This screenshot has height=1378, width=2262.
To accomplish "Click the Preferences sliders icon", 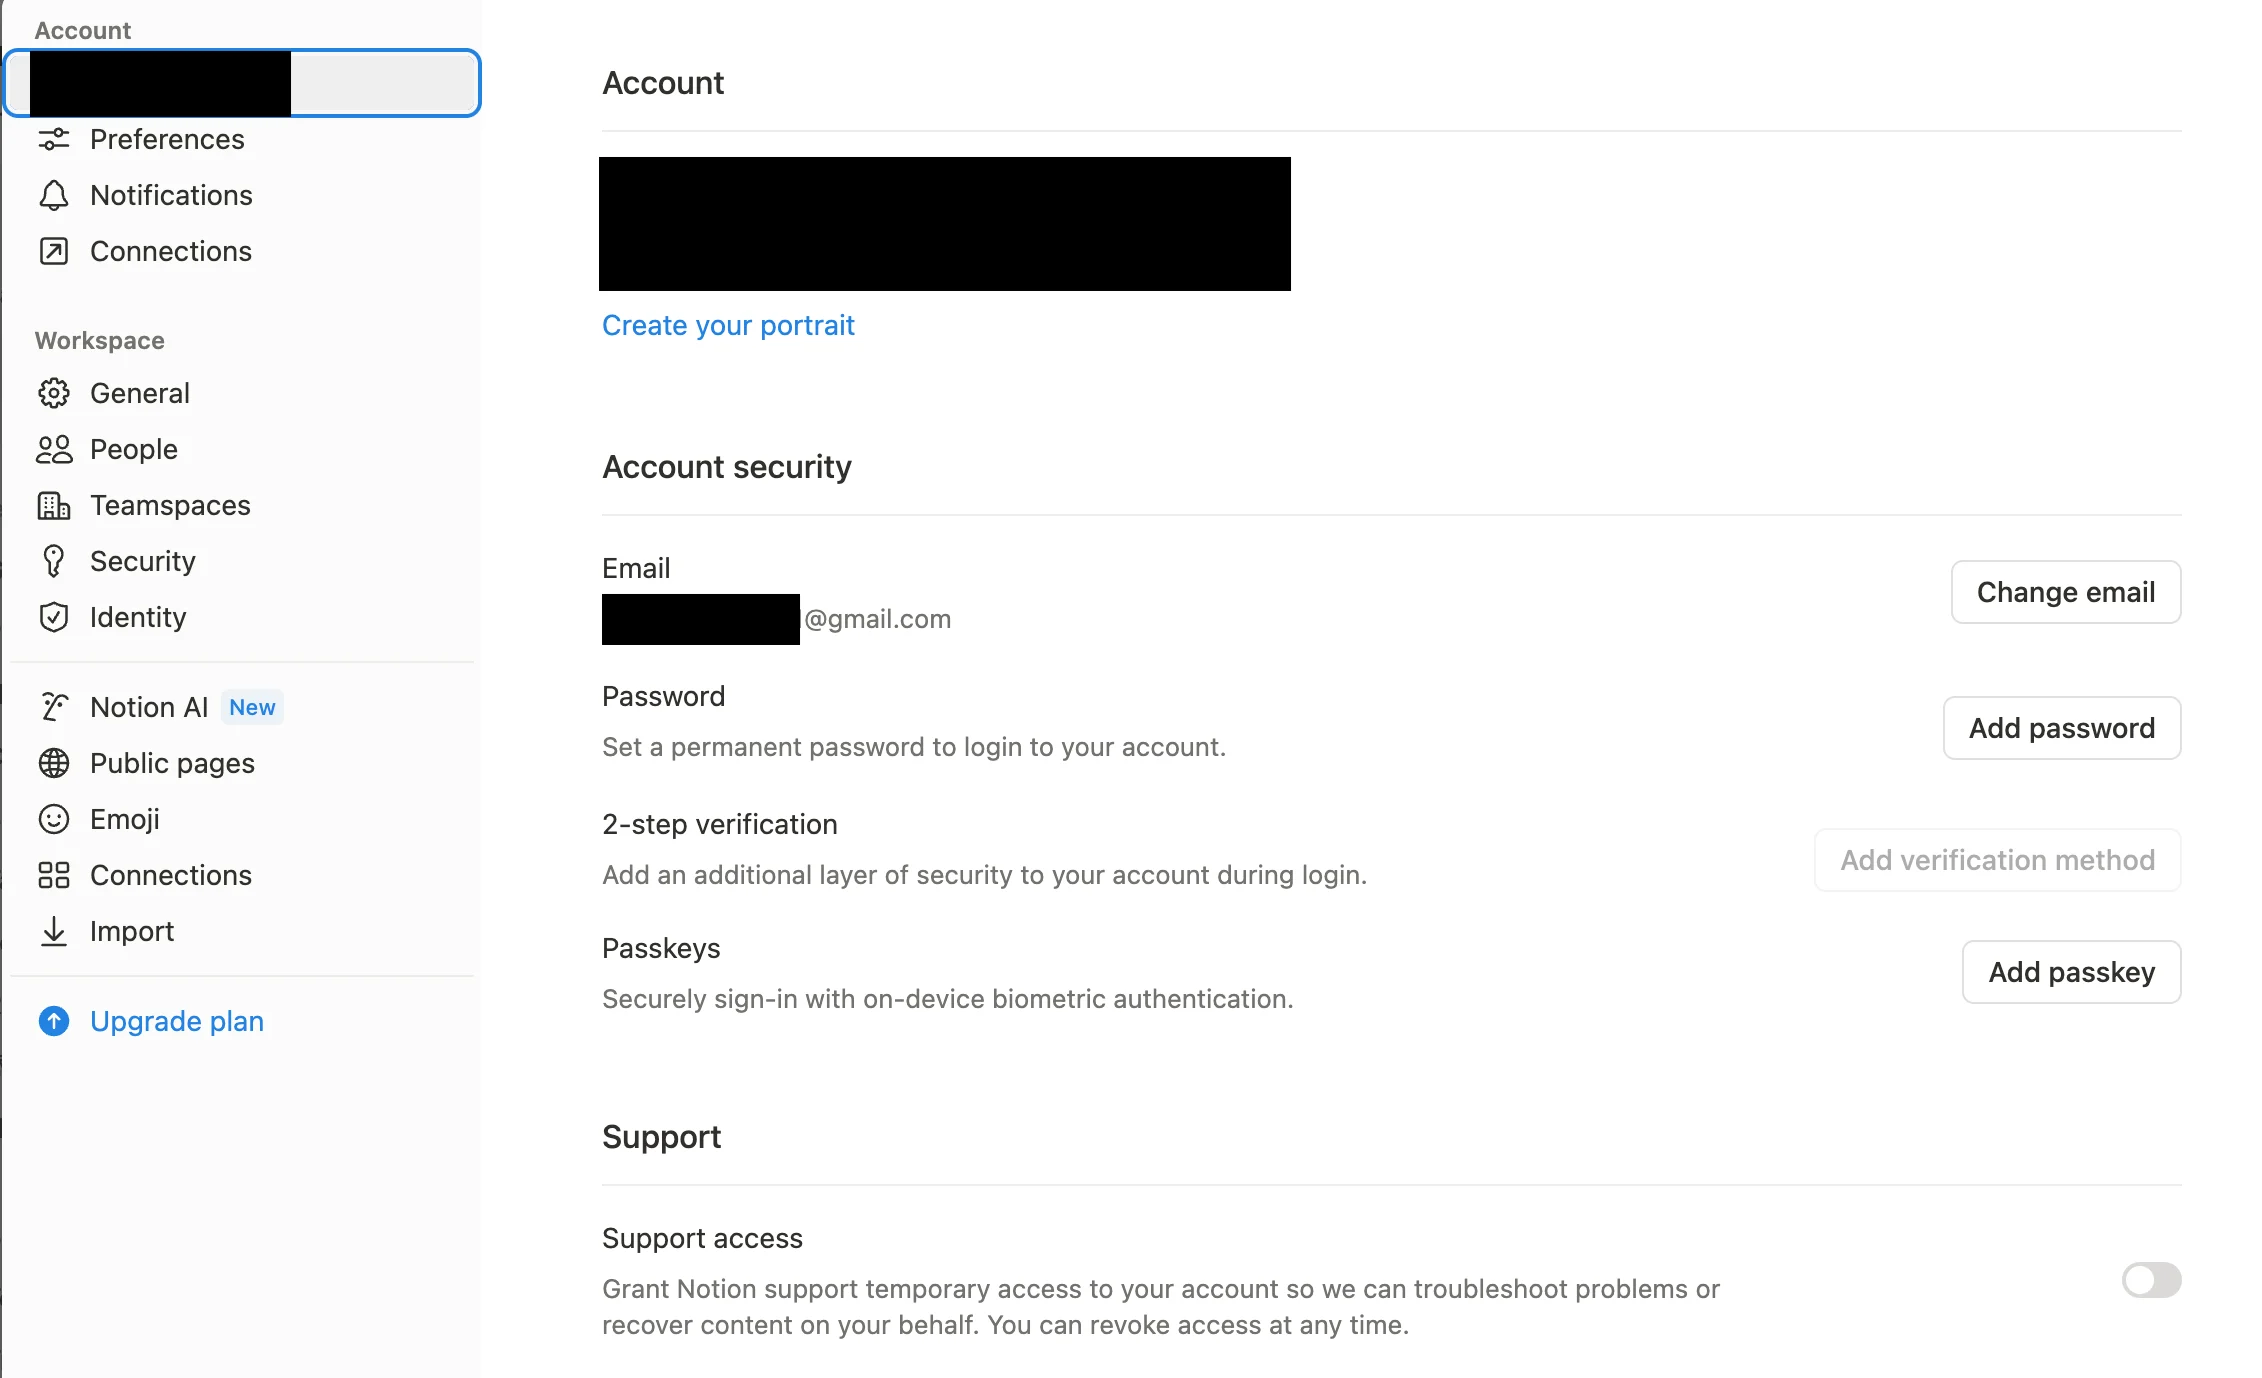I will tap(54, 139).
